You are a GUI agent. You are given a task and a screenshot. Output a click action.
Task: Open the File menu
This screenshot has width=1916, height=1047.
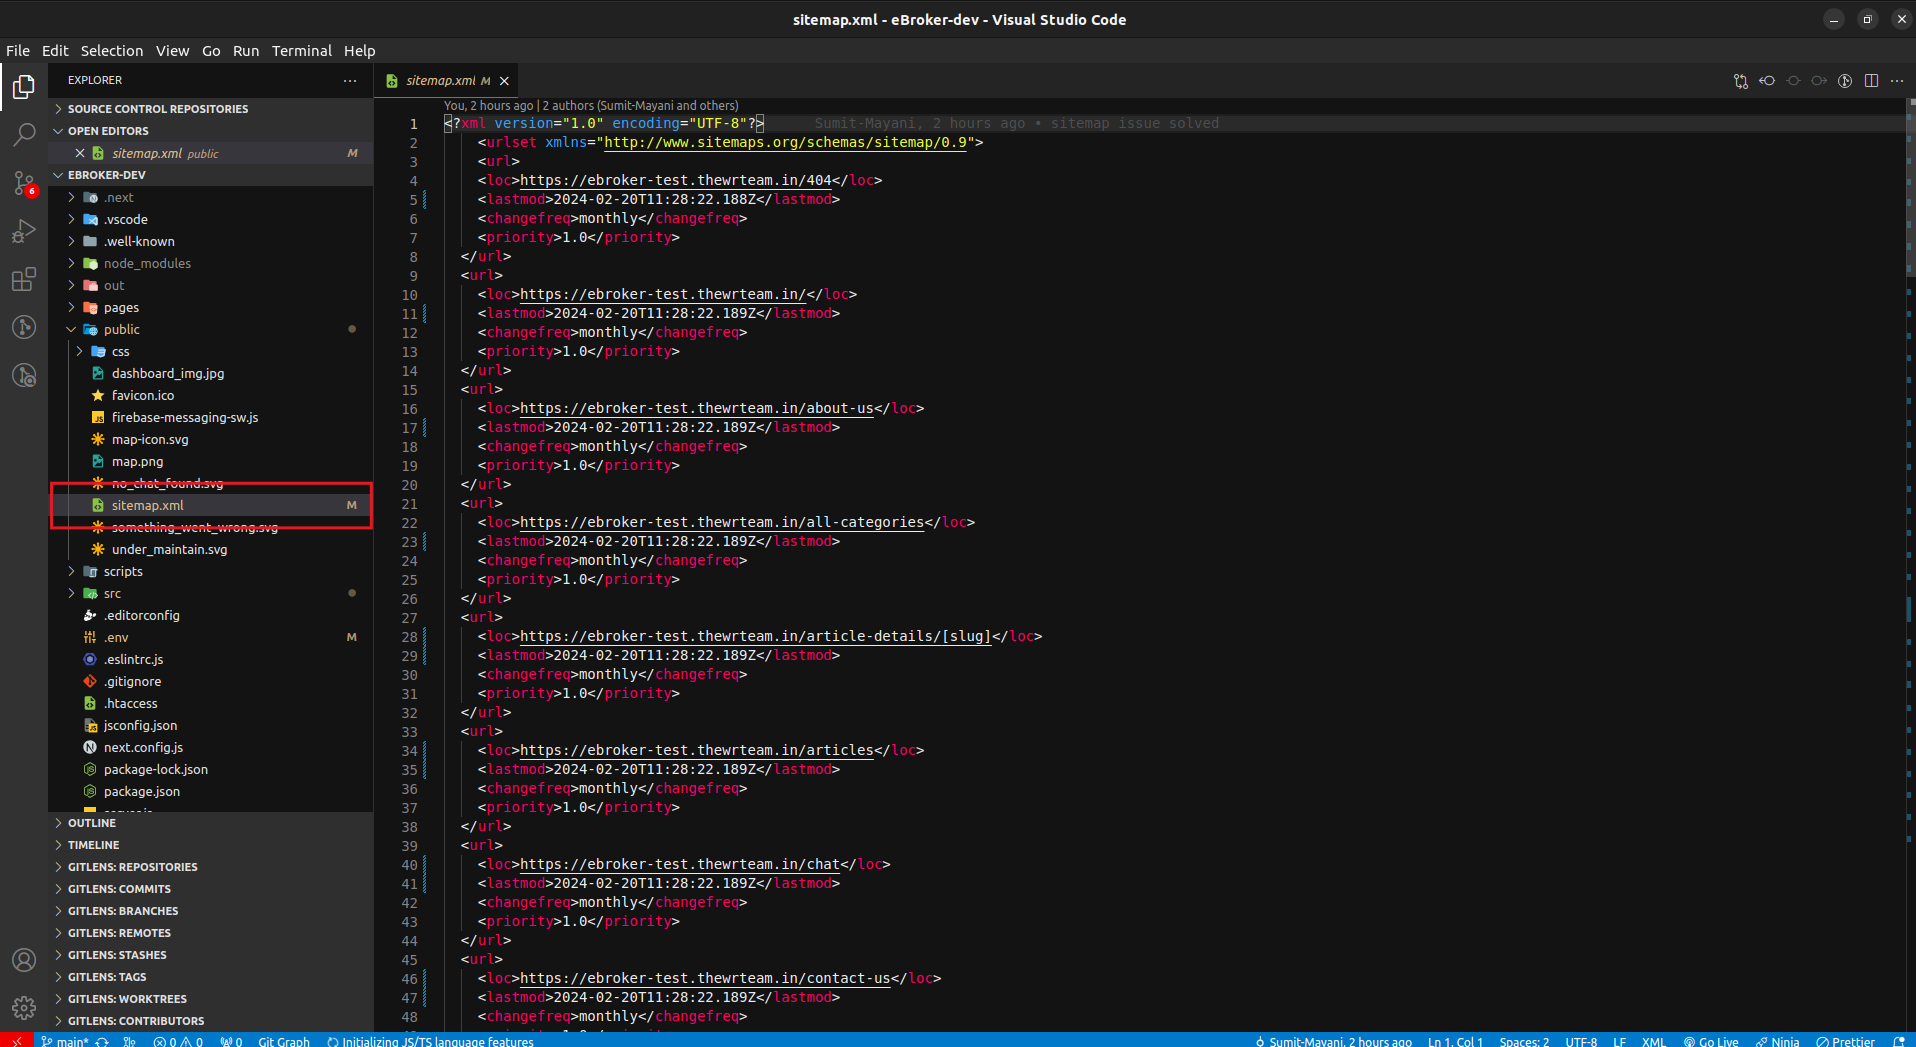(18, 51)
